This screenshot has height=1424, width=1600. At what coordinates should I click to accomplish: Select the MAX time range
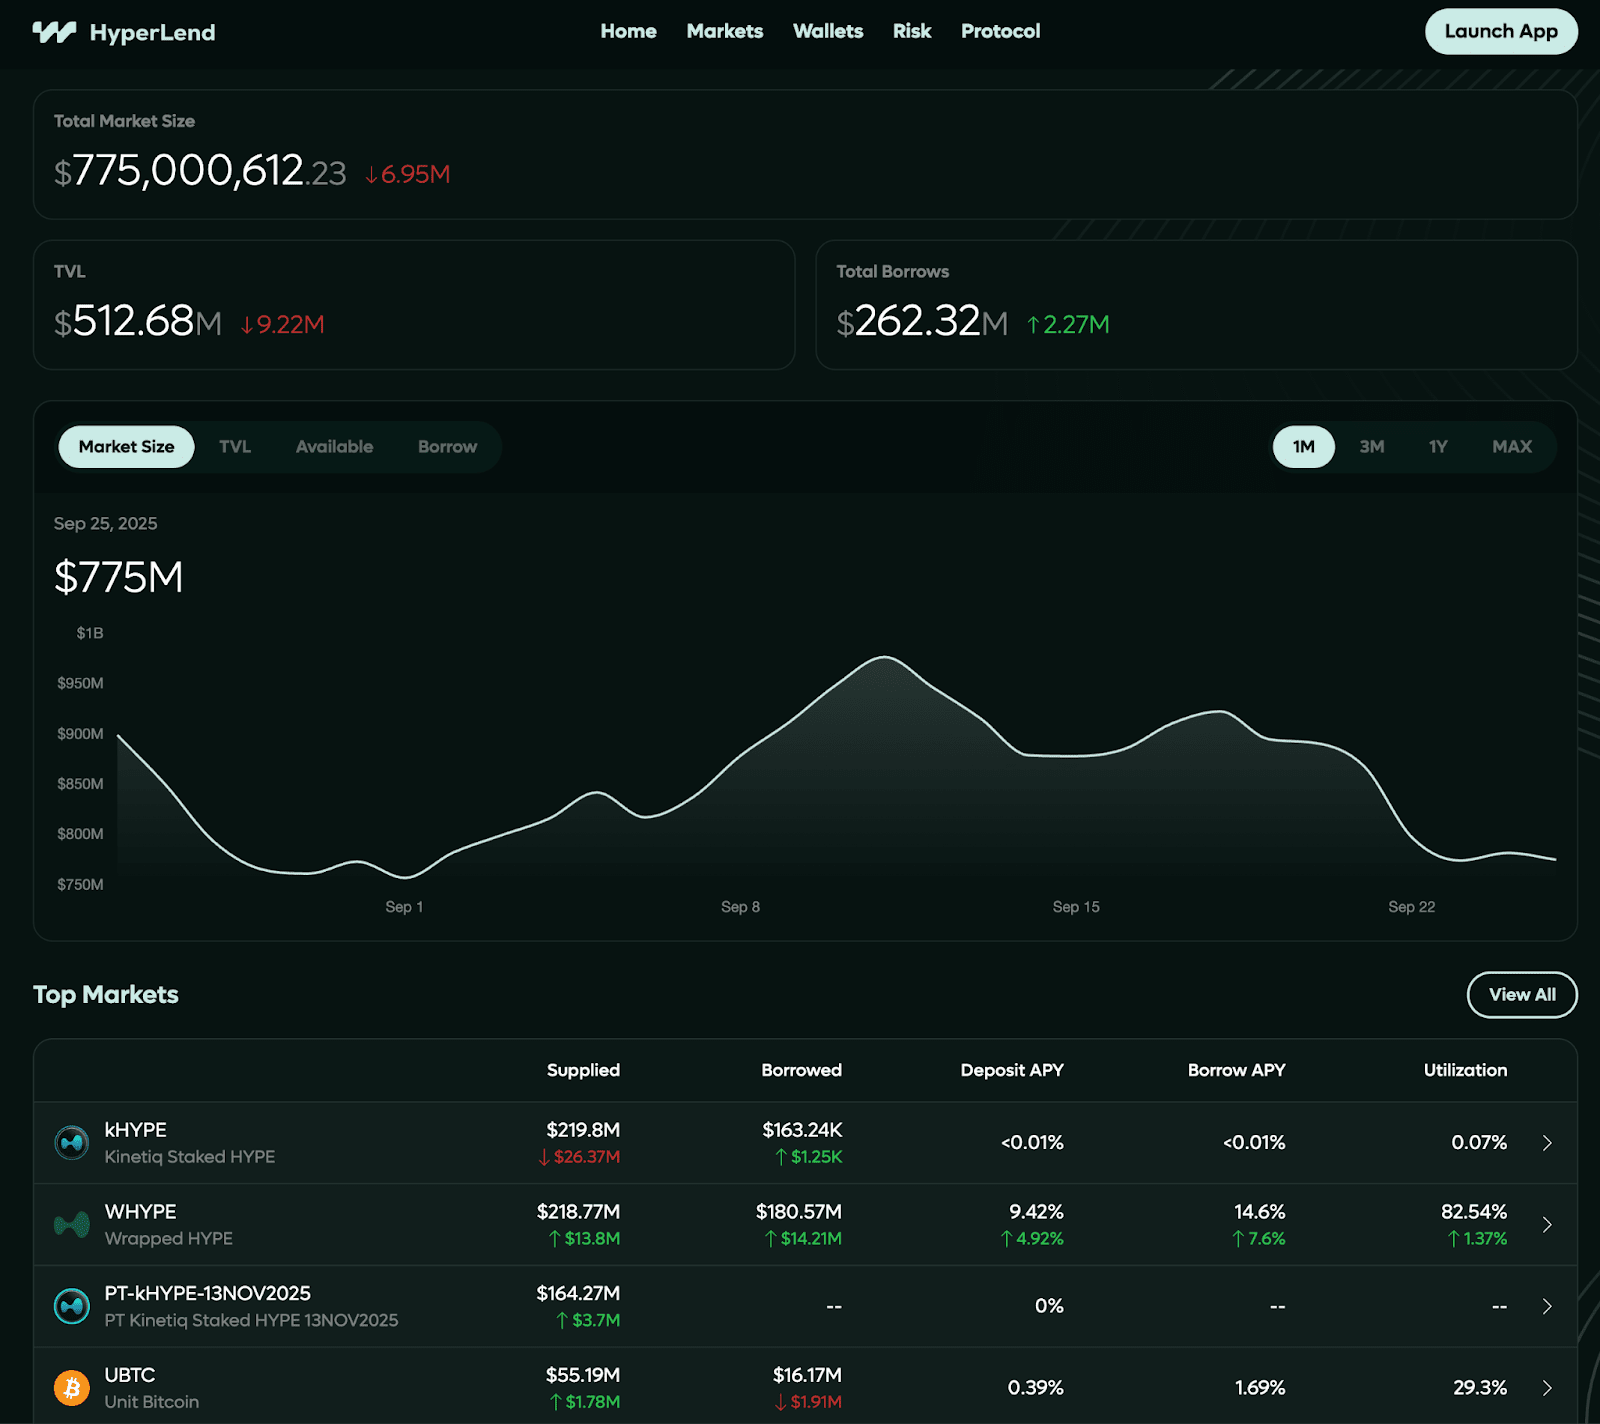coord(1511,447)
